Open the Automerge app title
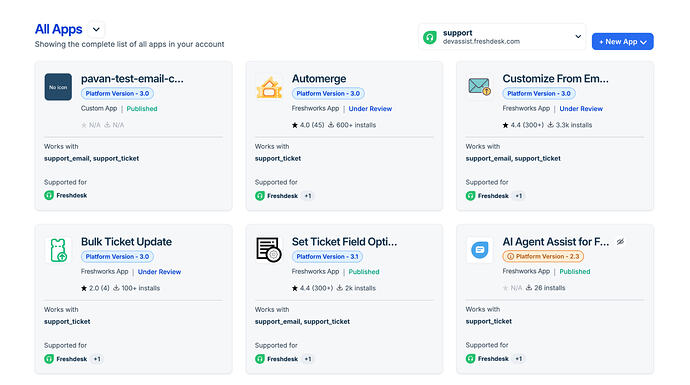Screen dimensions: 690x385 tap(319, 79)
